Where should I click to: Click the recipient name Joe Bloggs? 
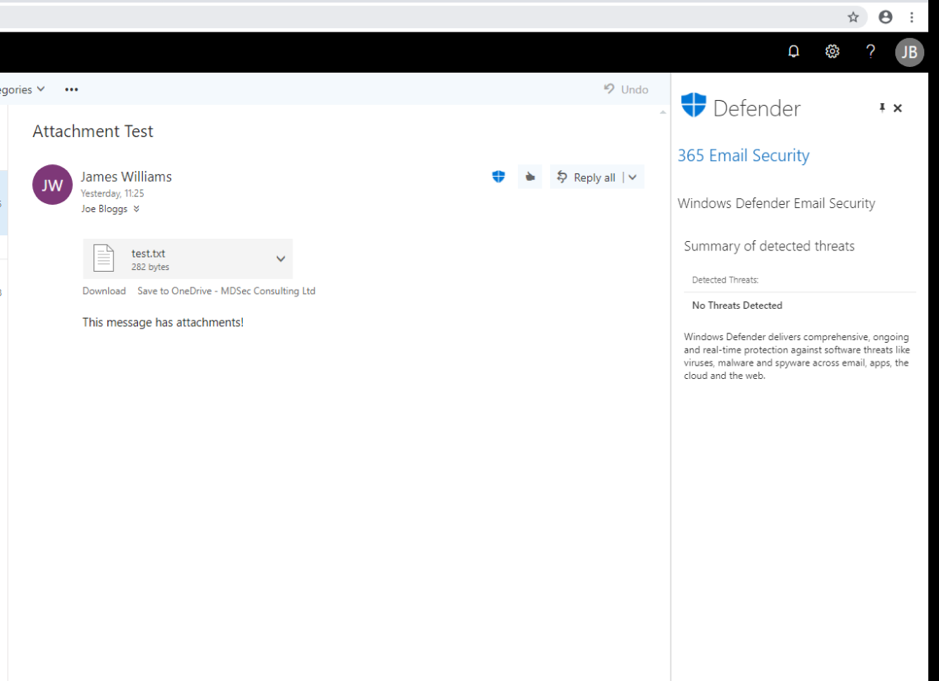(x=104, y=208)
